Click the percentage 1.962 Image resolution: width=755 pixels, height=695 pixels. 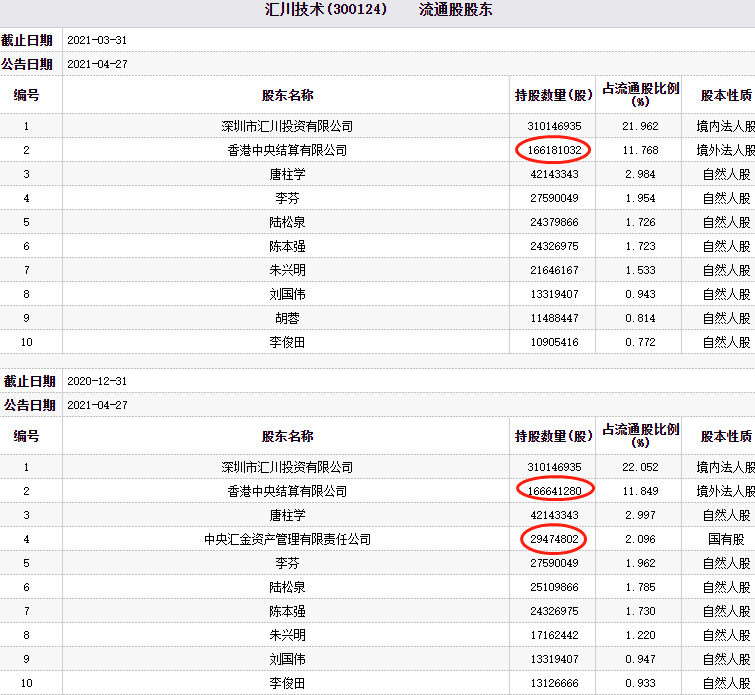click(x=640, y=563)
